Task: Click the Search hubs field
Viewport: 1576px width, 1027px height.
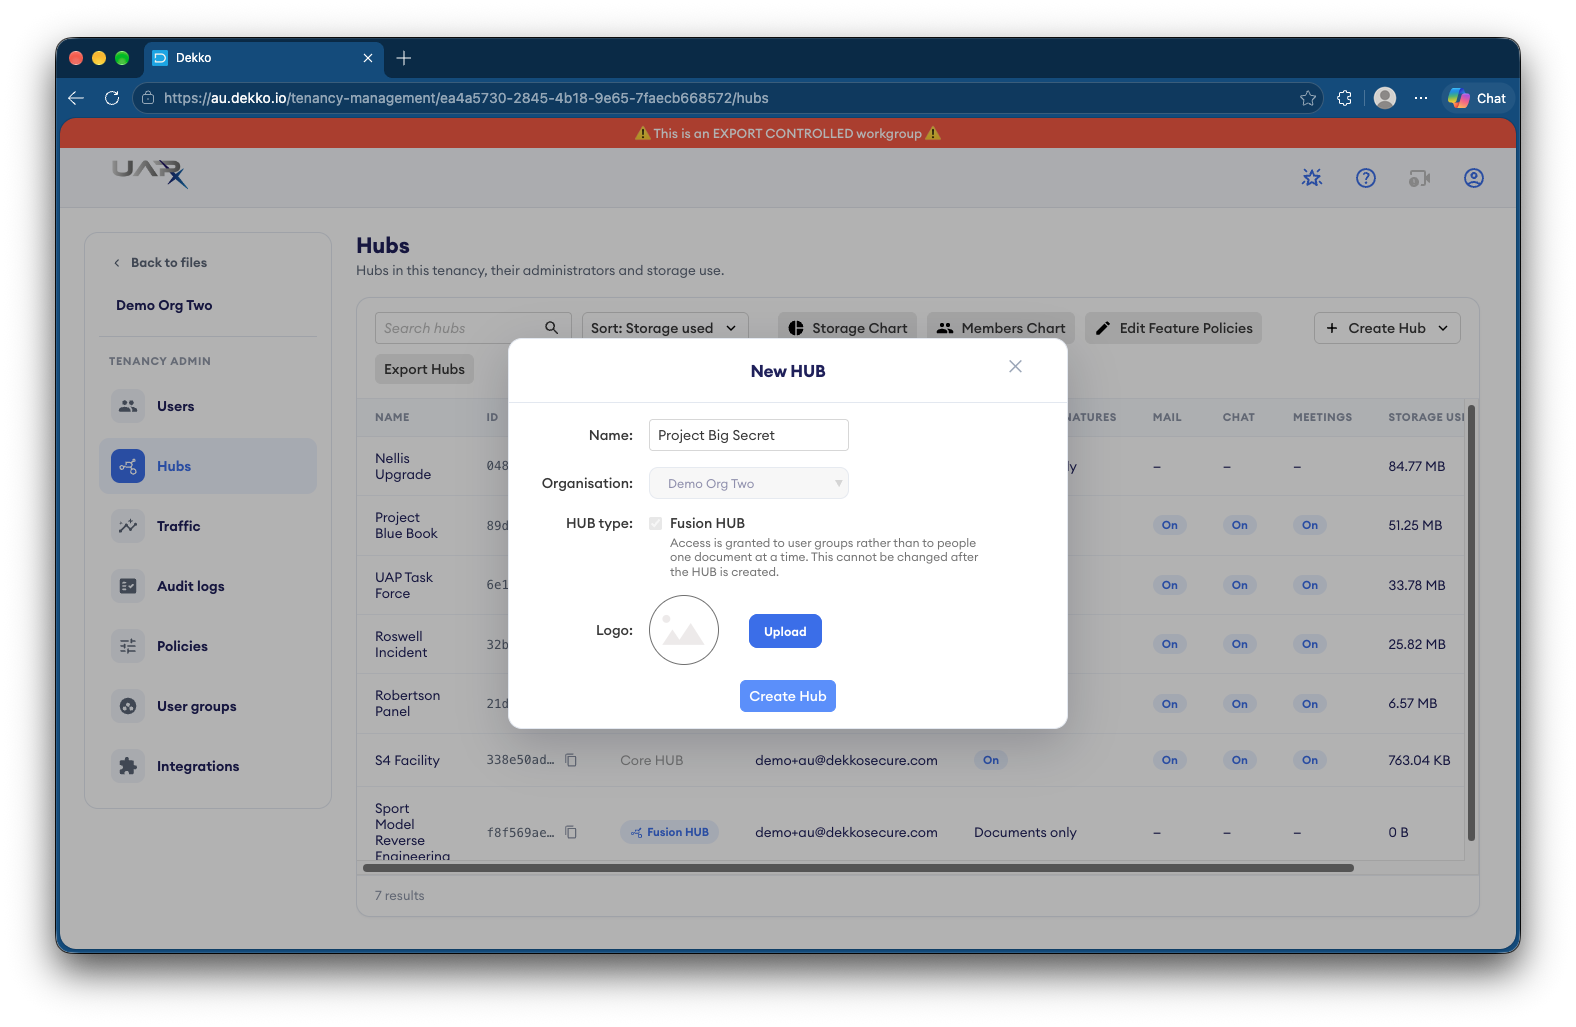Action: coord(473,328)
